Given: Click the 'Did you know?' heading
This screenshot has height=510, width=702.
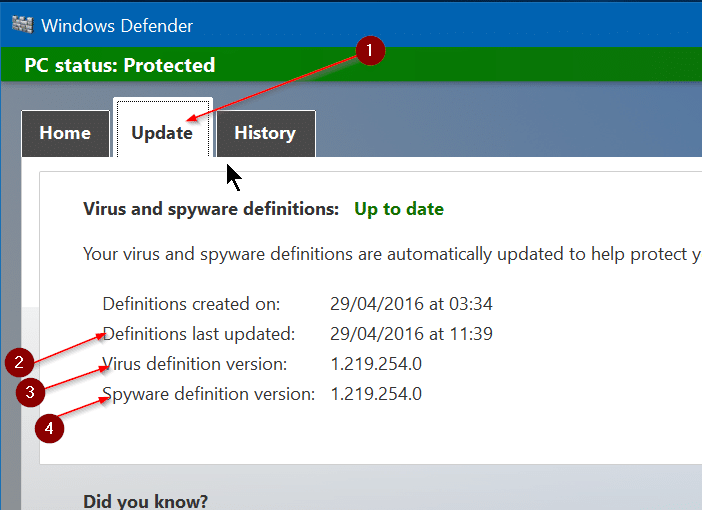Looking at the screenshot, I should pyautogui.click(x=146, y=501).
